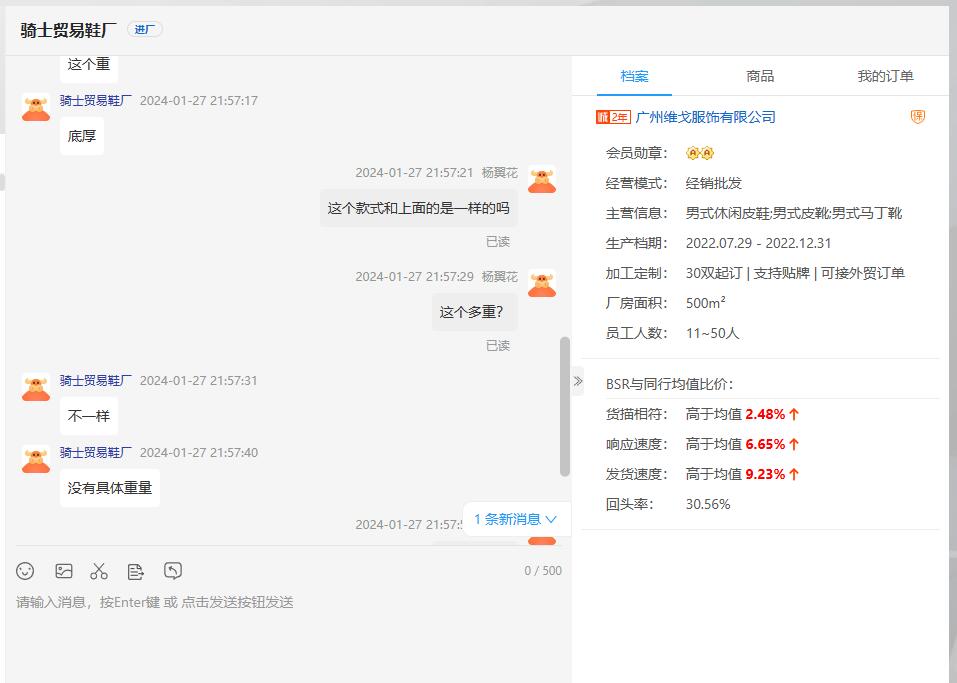This screenshot has width=957, height=683.
Task: Click the 2.48% 货描相符 value
Action: [x=765, y=414]
